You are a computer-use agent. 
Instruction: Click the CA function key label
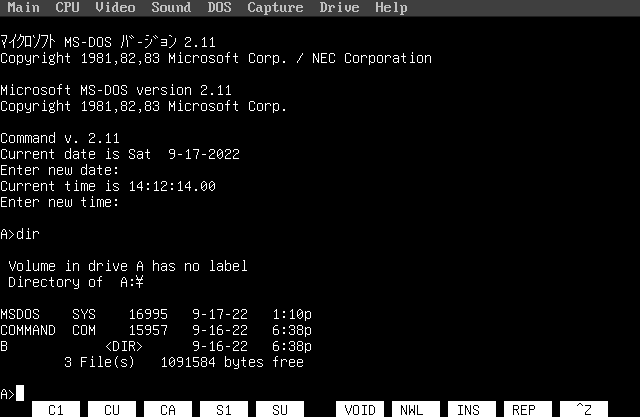tap(168, 409)
